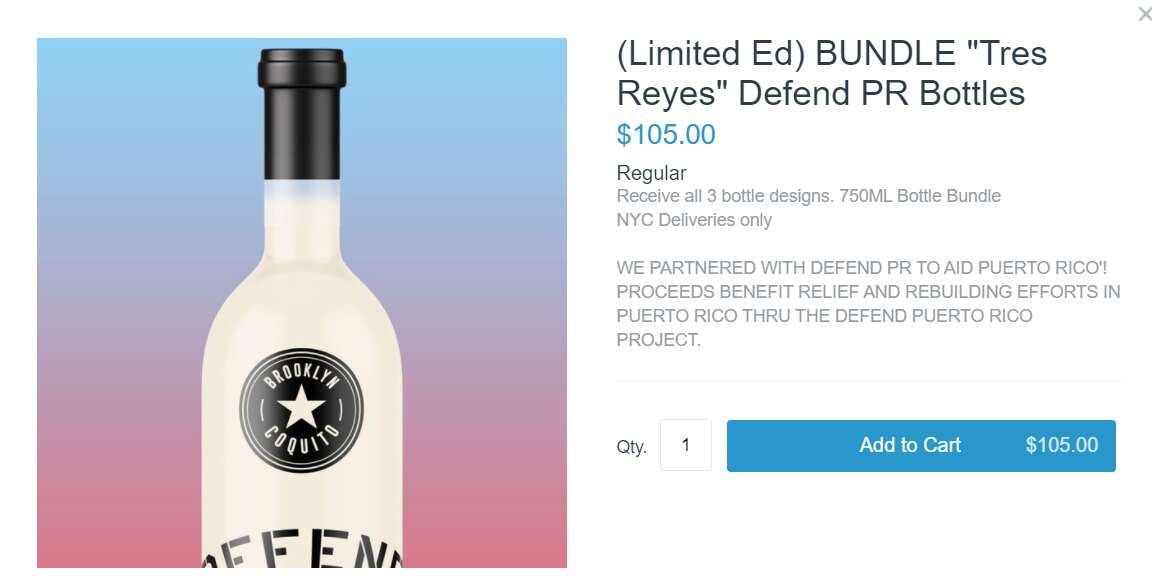
Task: Click the "NYC Deliveries only" note
Action: [x=694, y=220]
